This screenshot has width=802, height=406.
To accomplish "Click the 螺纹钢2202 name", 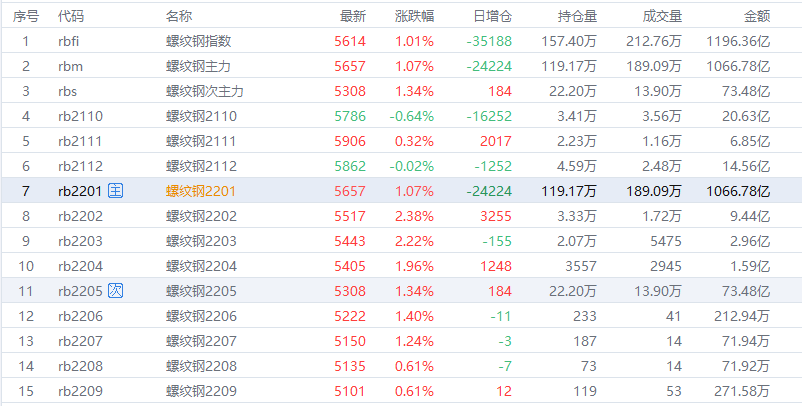I will (x=200, y=215).
